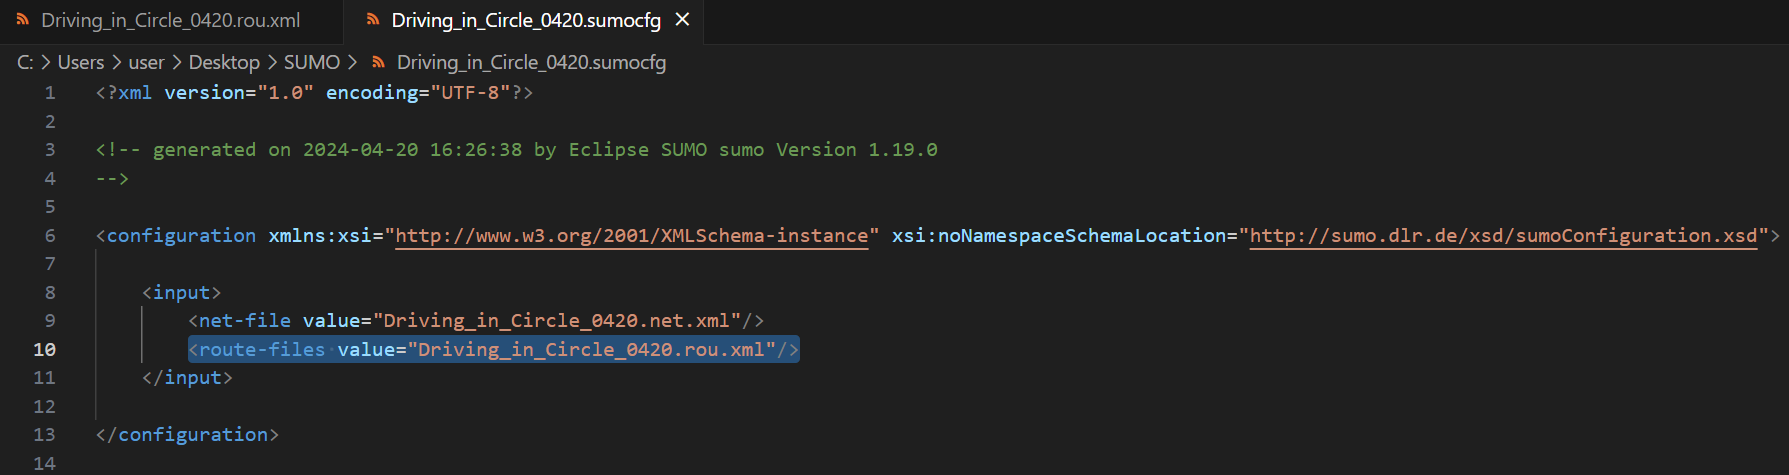Click the xmlns:xsi attribute name
Viewport: 1789px width, 475px height.
[320, 235]
